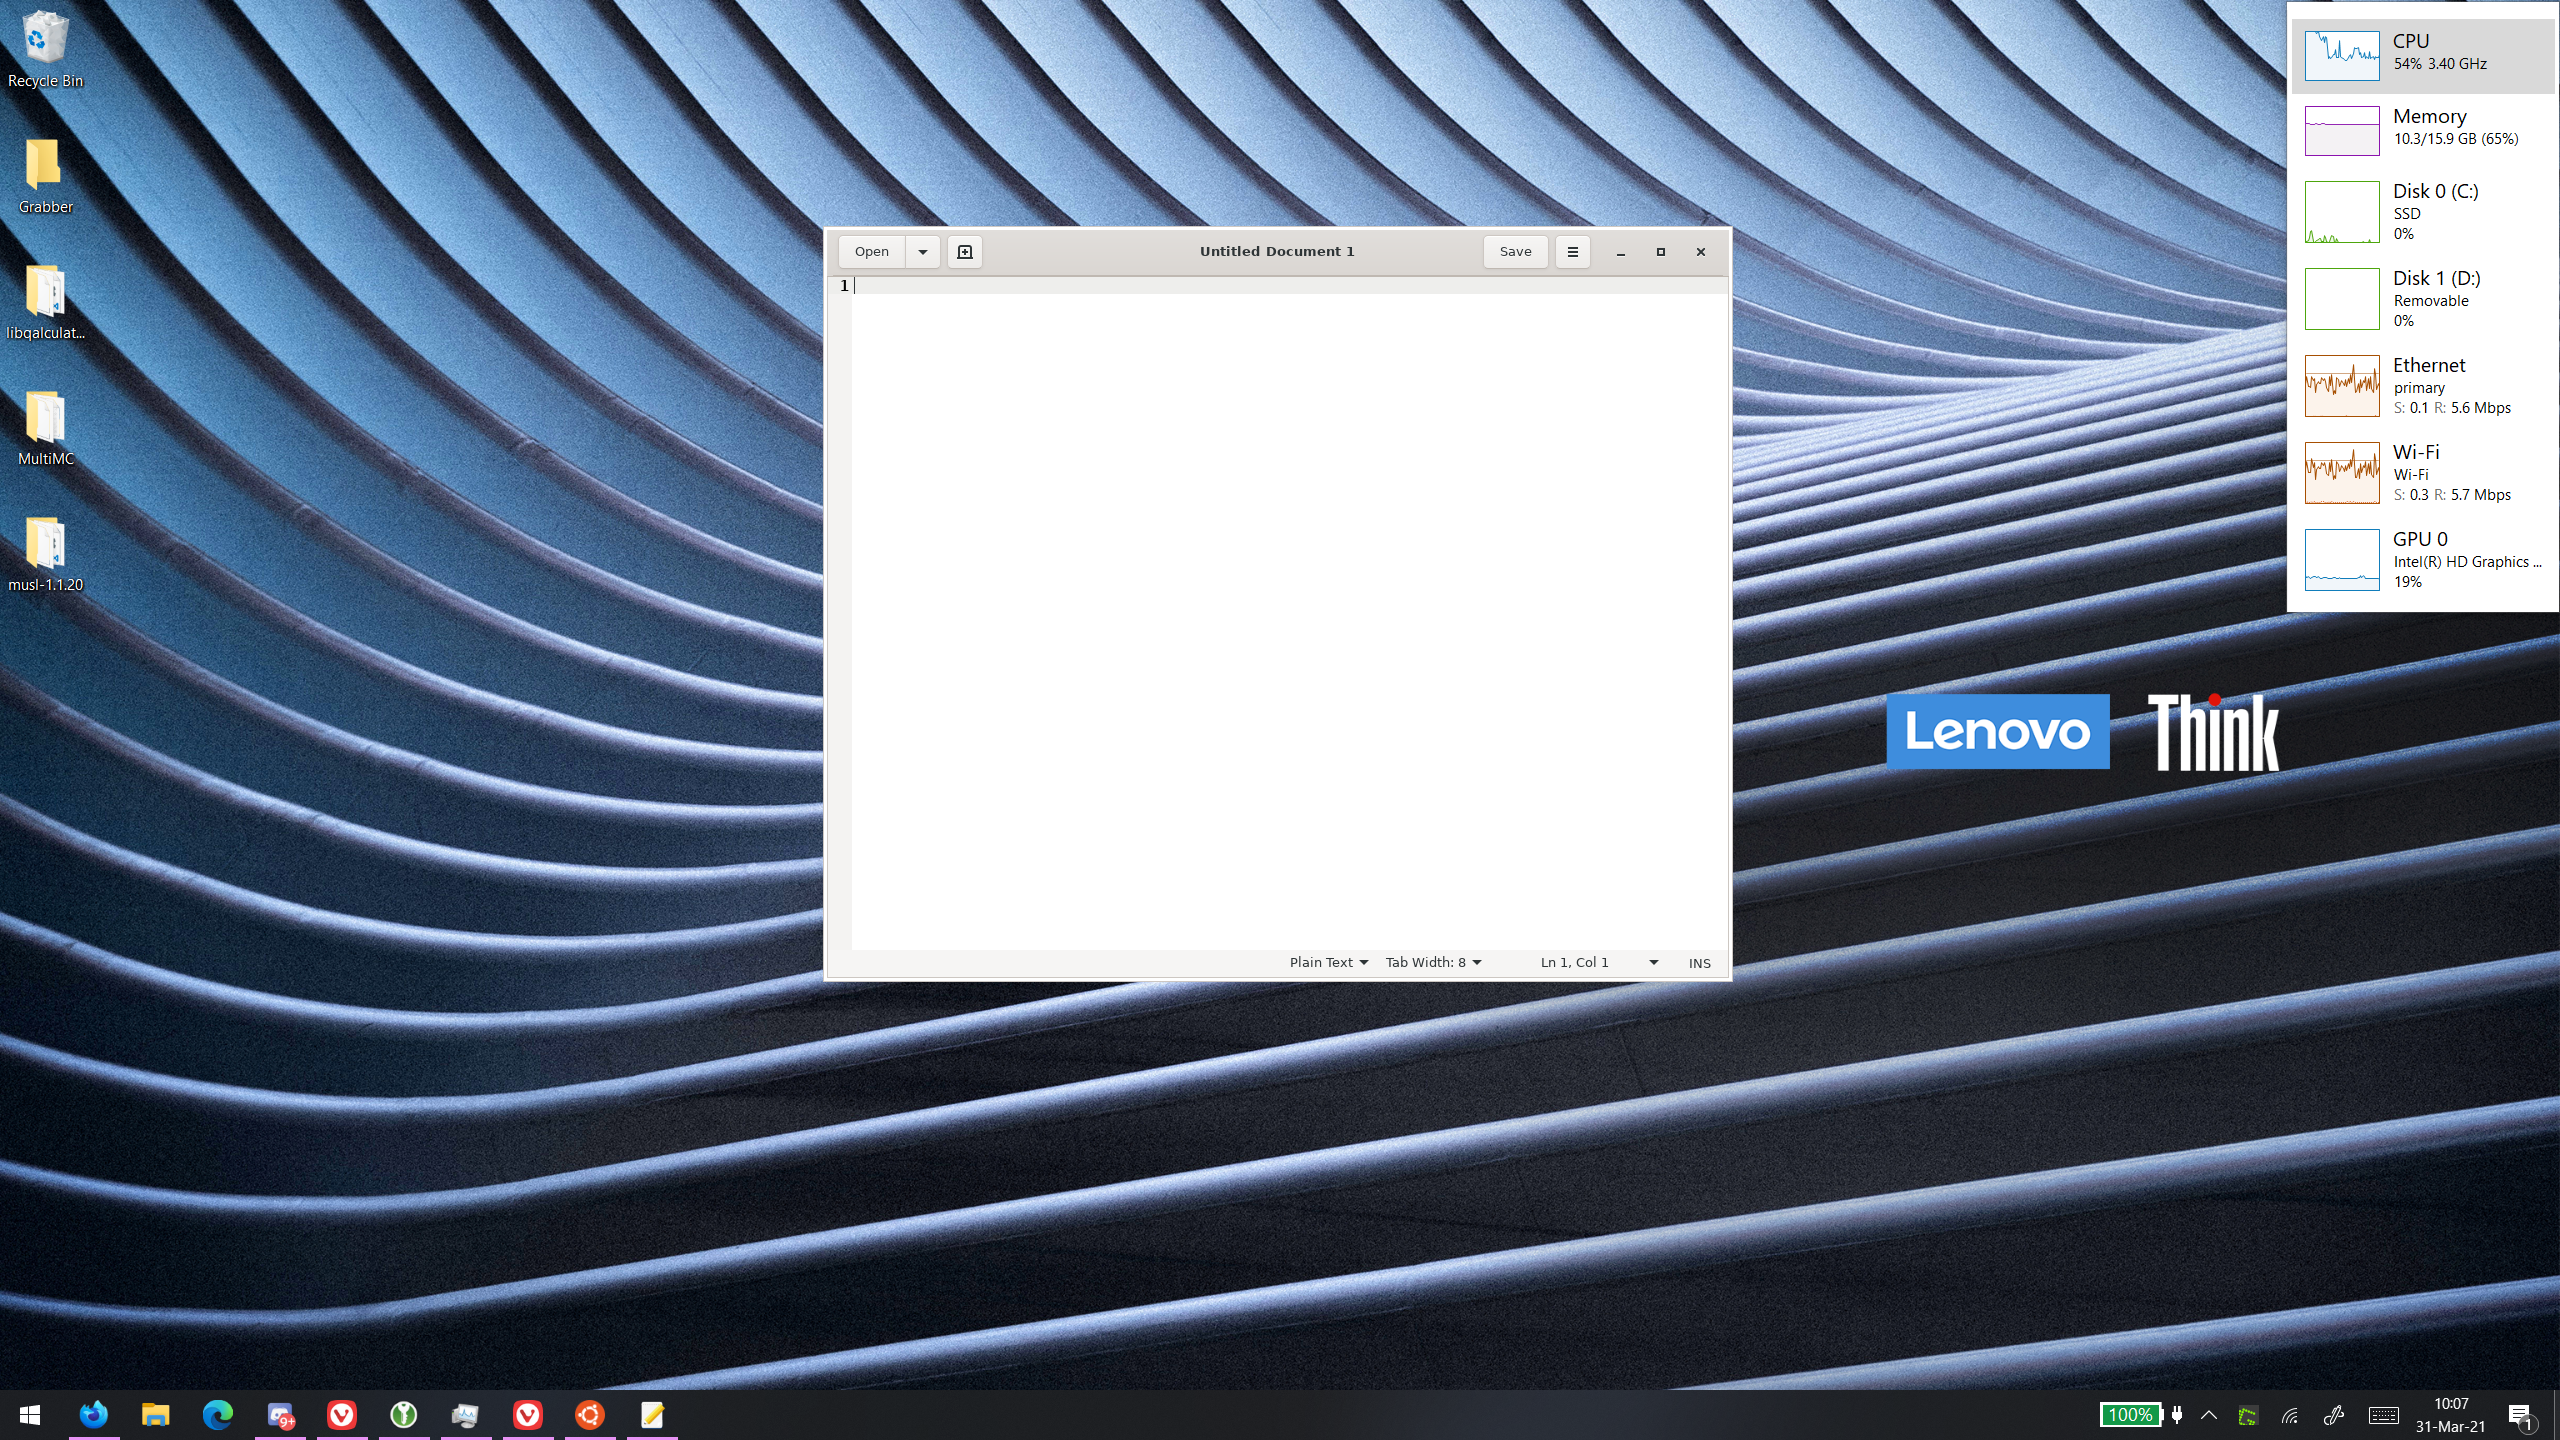Open the touch keyboard tray icon
2560x1440 pixels.
tap(2383, 1415)
